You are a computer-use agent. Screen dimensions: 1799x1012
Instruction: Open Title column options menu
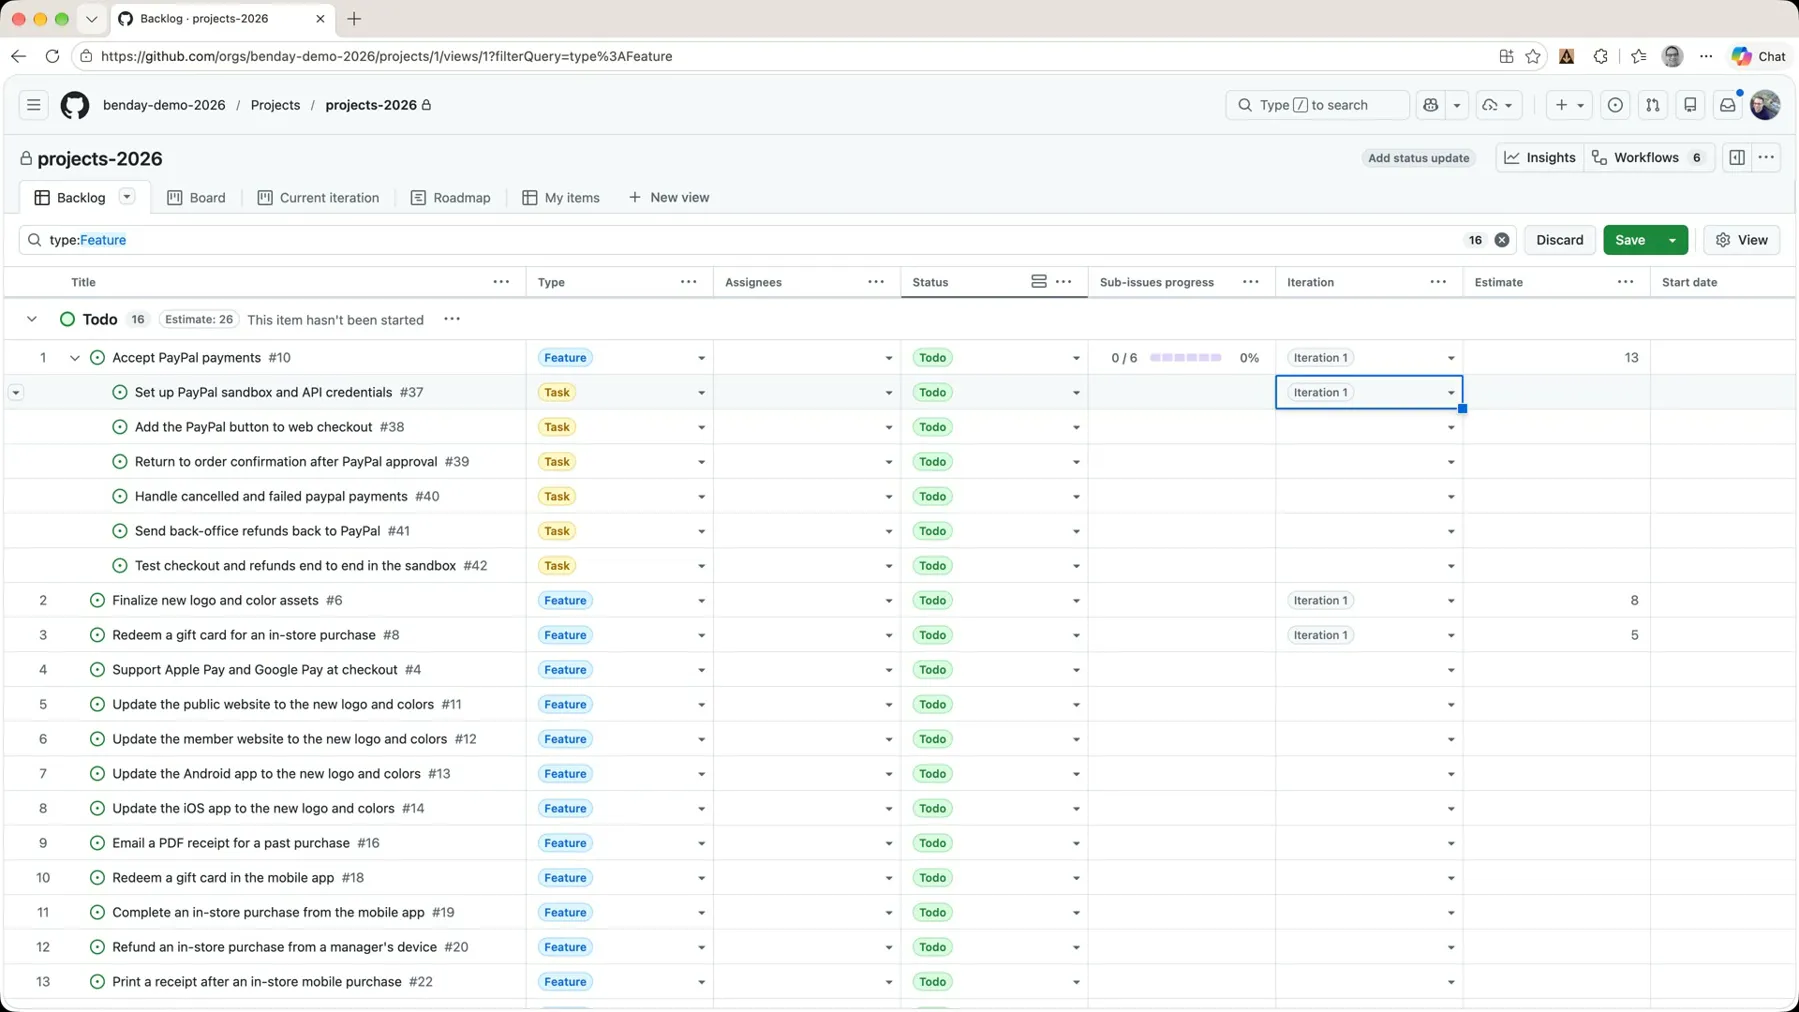pyautogui.click(x=501, y=282)
